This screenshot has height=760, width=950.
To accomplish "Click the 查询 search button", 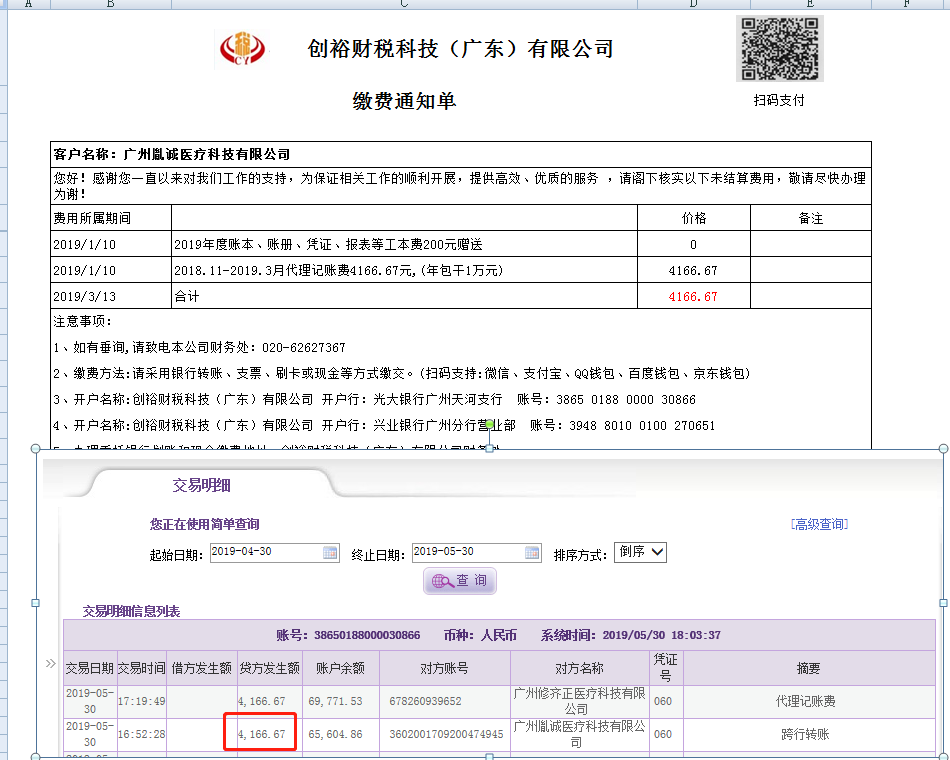I will [460, 581].
